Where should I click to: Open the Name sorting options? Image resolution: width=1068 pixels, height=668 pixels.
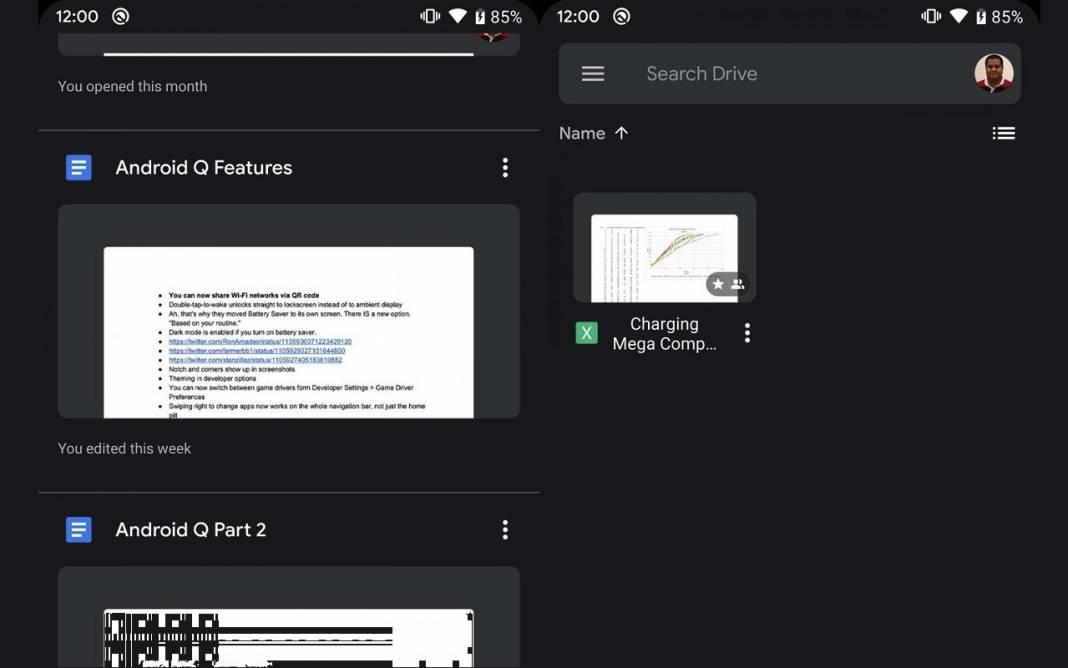click(580, 132)
